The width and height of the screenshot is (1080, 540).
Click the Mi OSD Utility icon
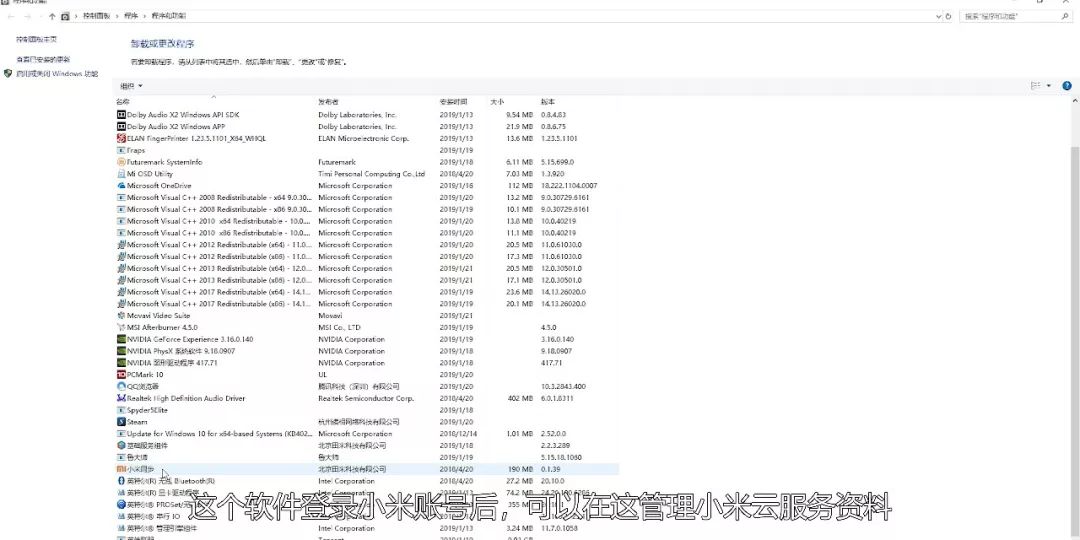pyautogui.click(x=121, y=174)
